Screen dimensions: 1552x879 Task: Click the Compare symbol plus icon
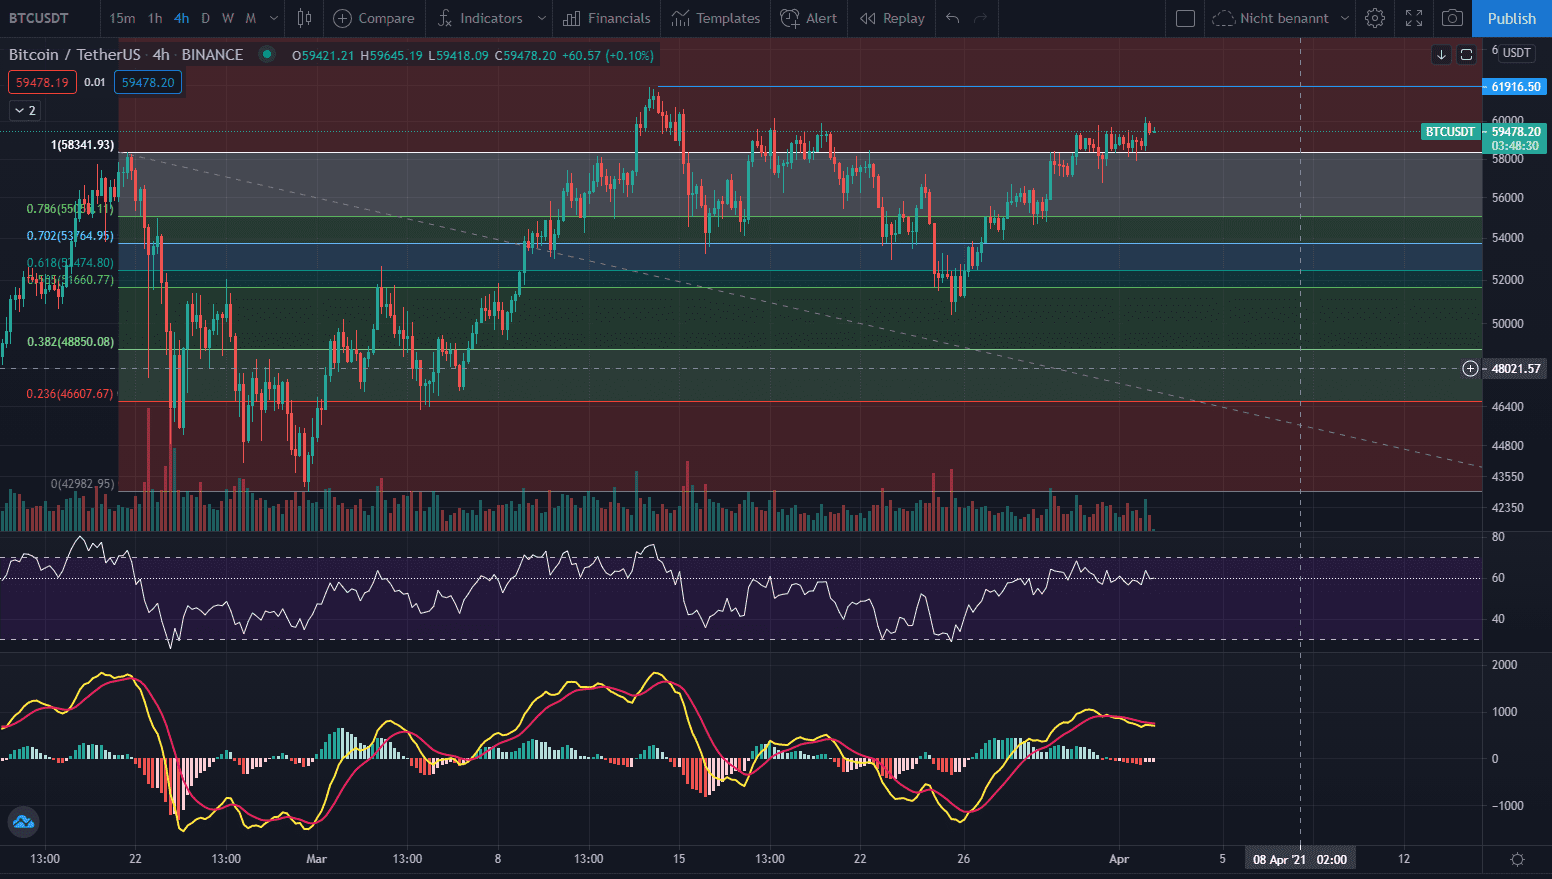click(342, 18)
